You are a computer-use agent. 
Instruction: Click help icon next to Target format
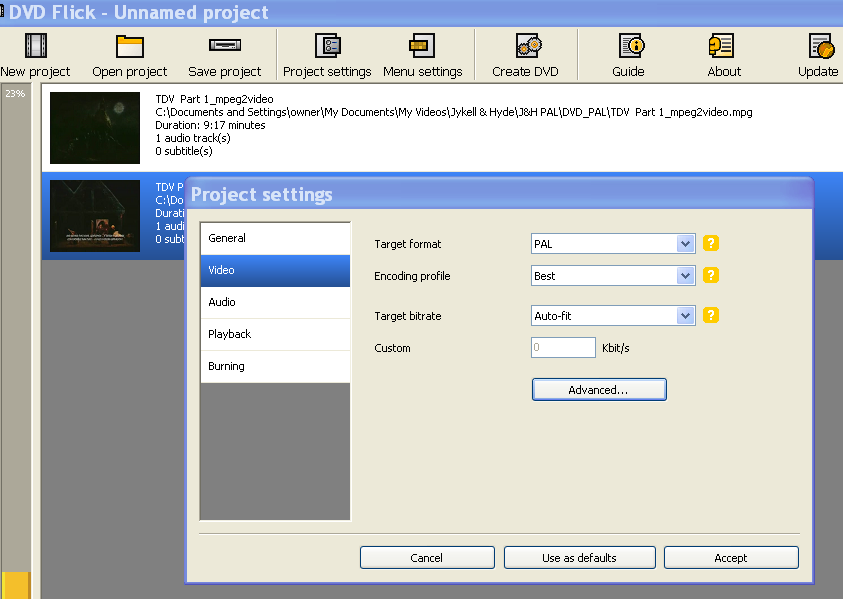tap(711, 244)
